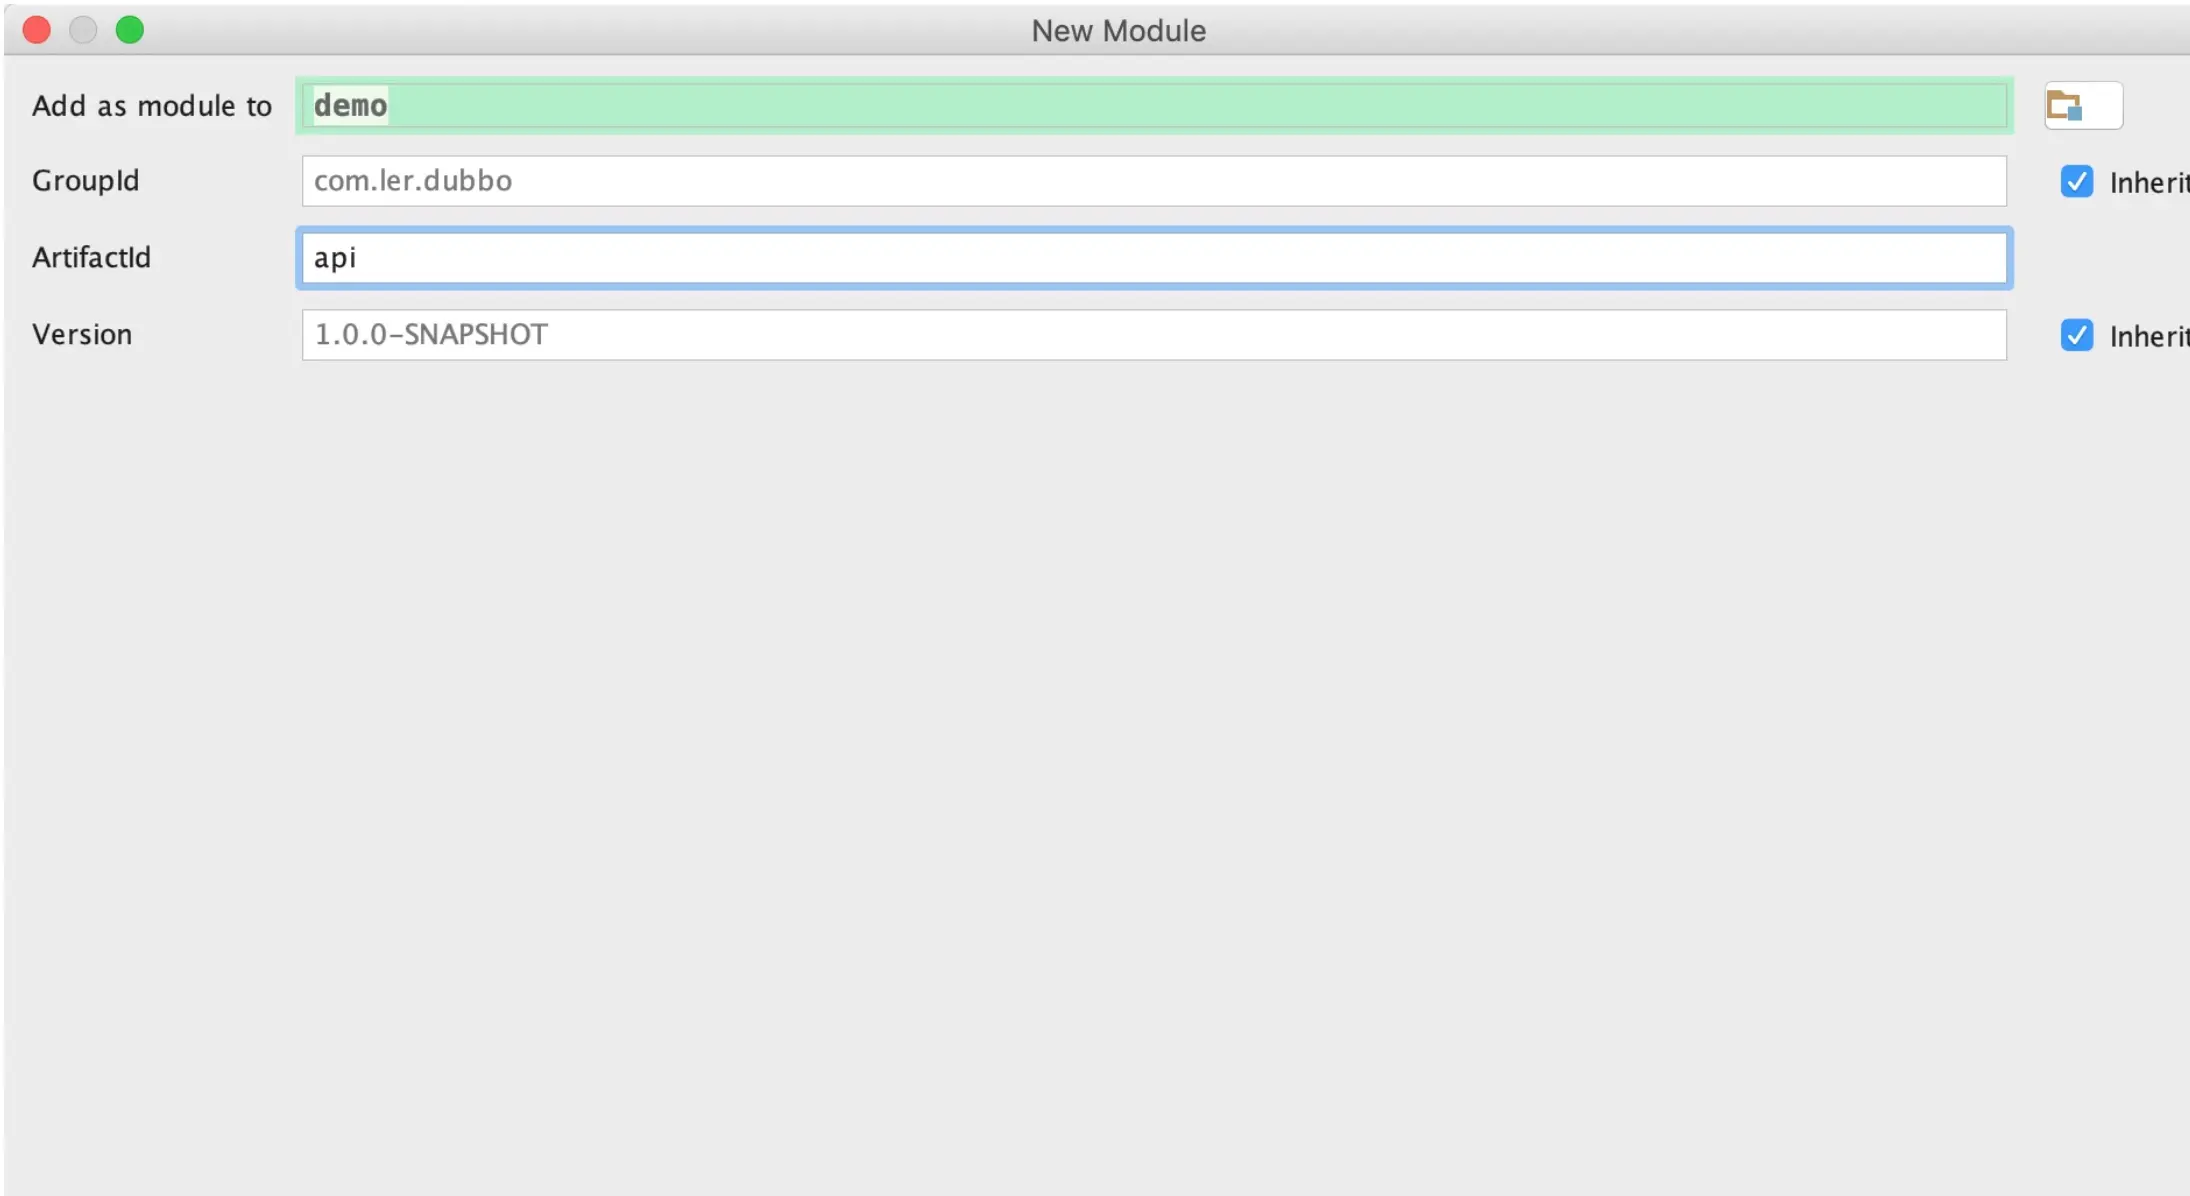This screenshot has height=1196, width=2190.
Task: Click the GroupId label
Action: tap(86, 181)
